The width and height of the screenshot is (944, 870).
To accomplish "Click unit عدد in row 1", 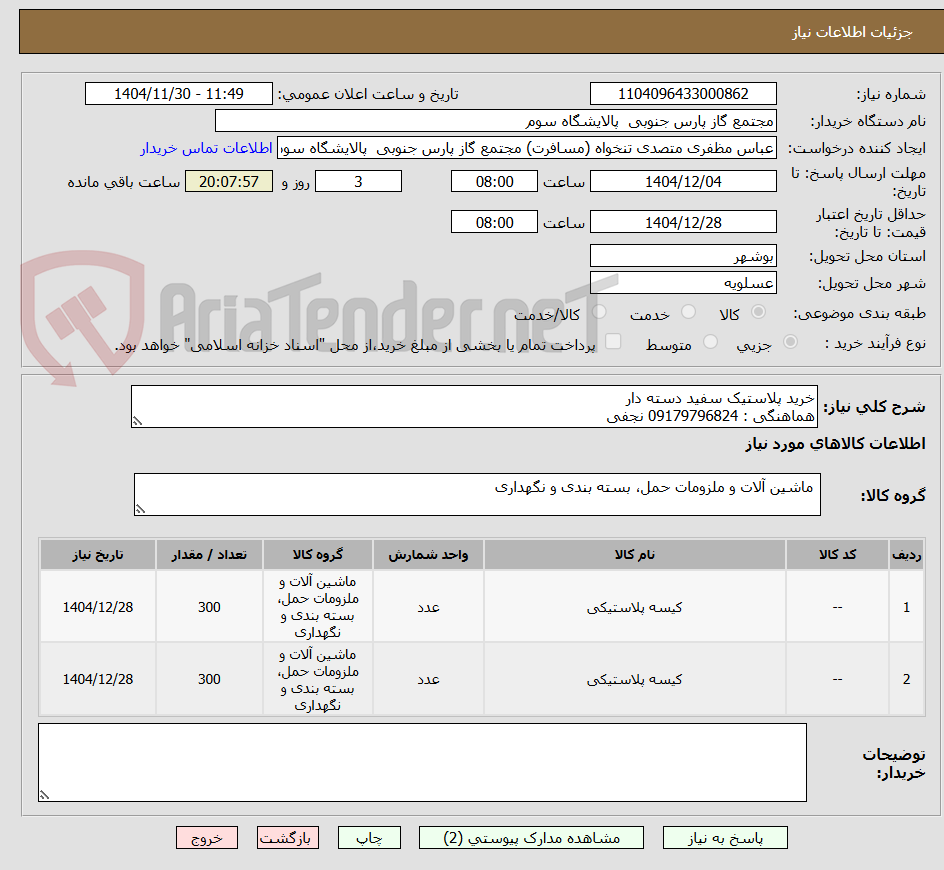I will coord(428,607).
